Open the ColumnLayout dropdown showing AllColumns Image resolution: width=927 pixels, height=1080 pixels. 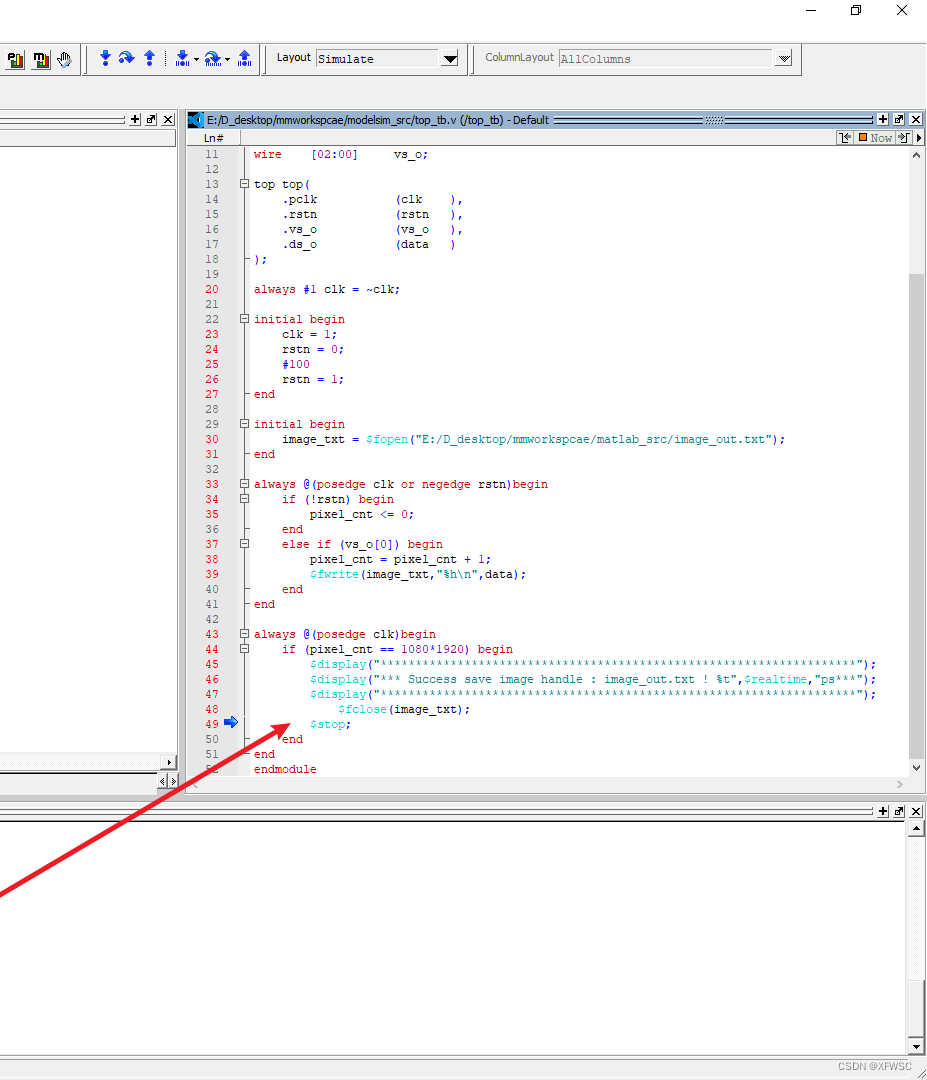(784, 58)
